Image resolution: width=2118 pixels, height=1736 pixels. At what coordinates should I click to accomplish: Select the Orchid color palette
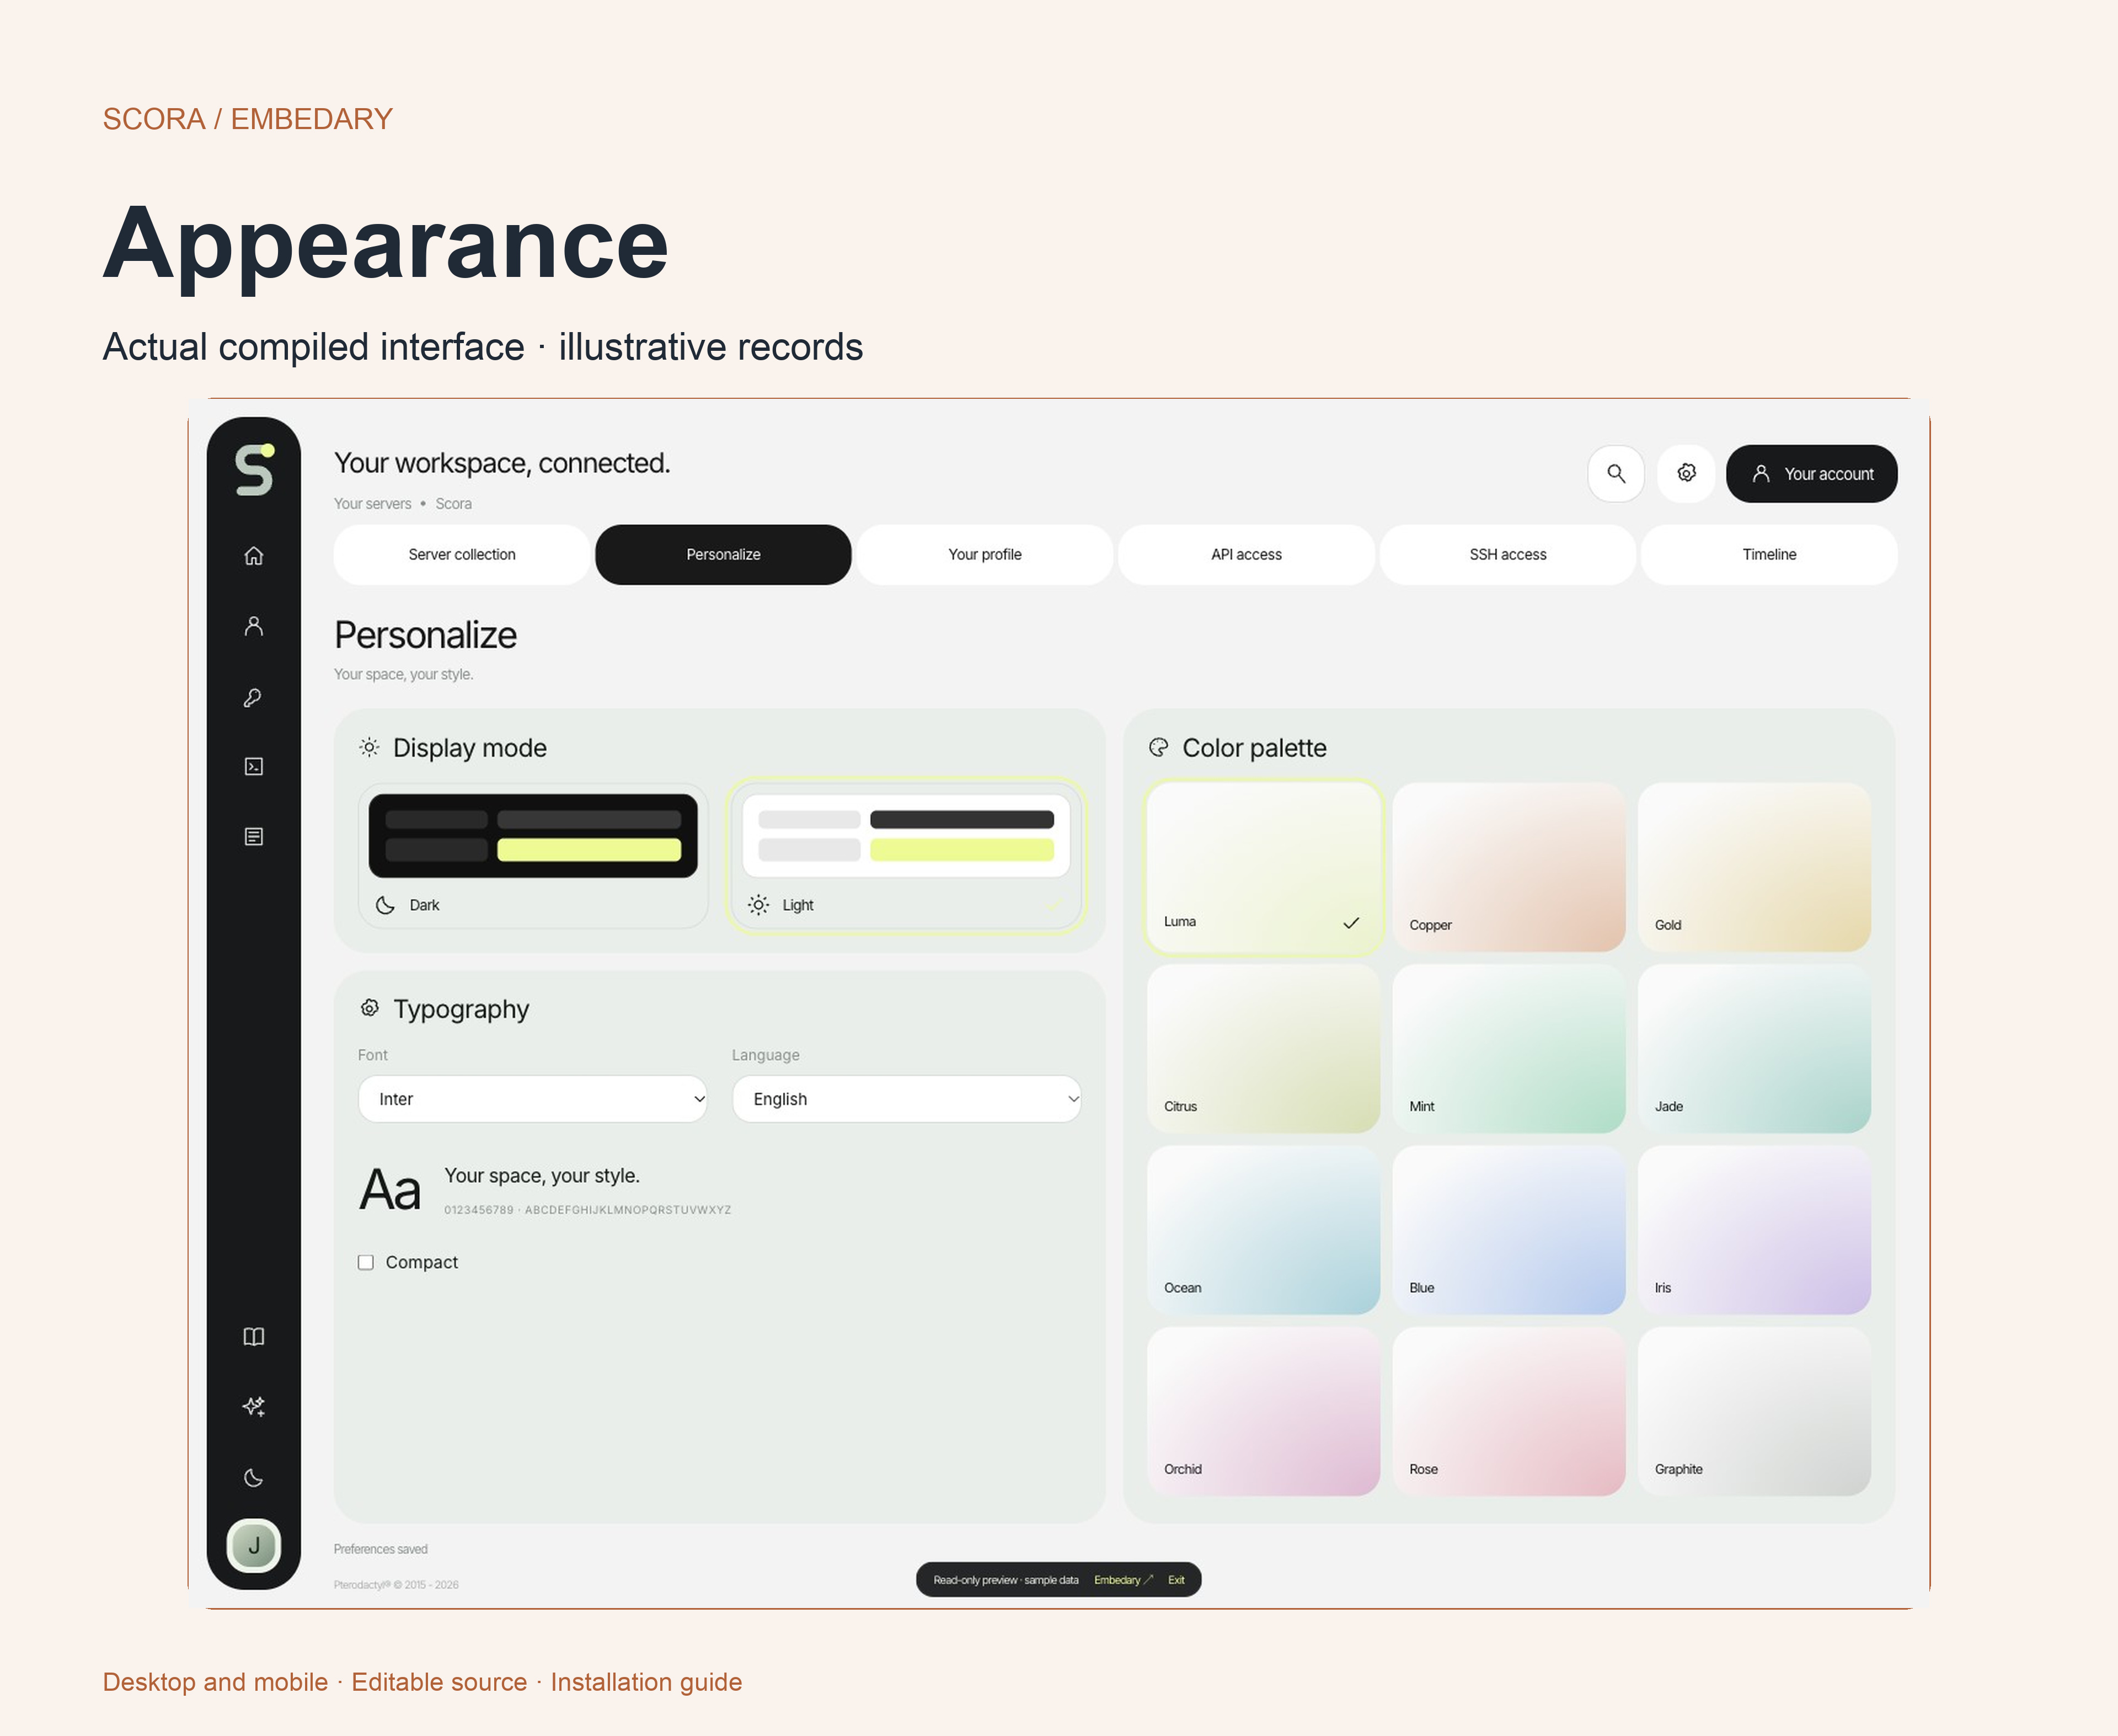click(1263, 1412)
